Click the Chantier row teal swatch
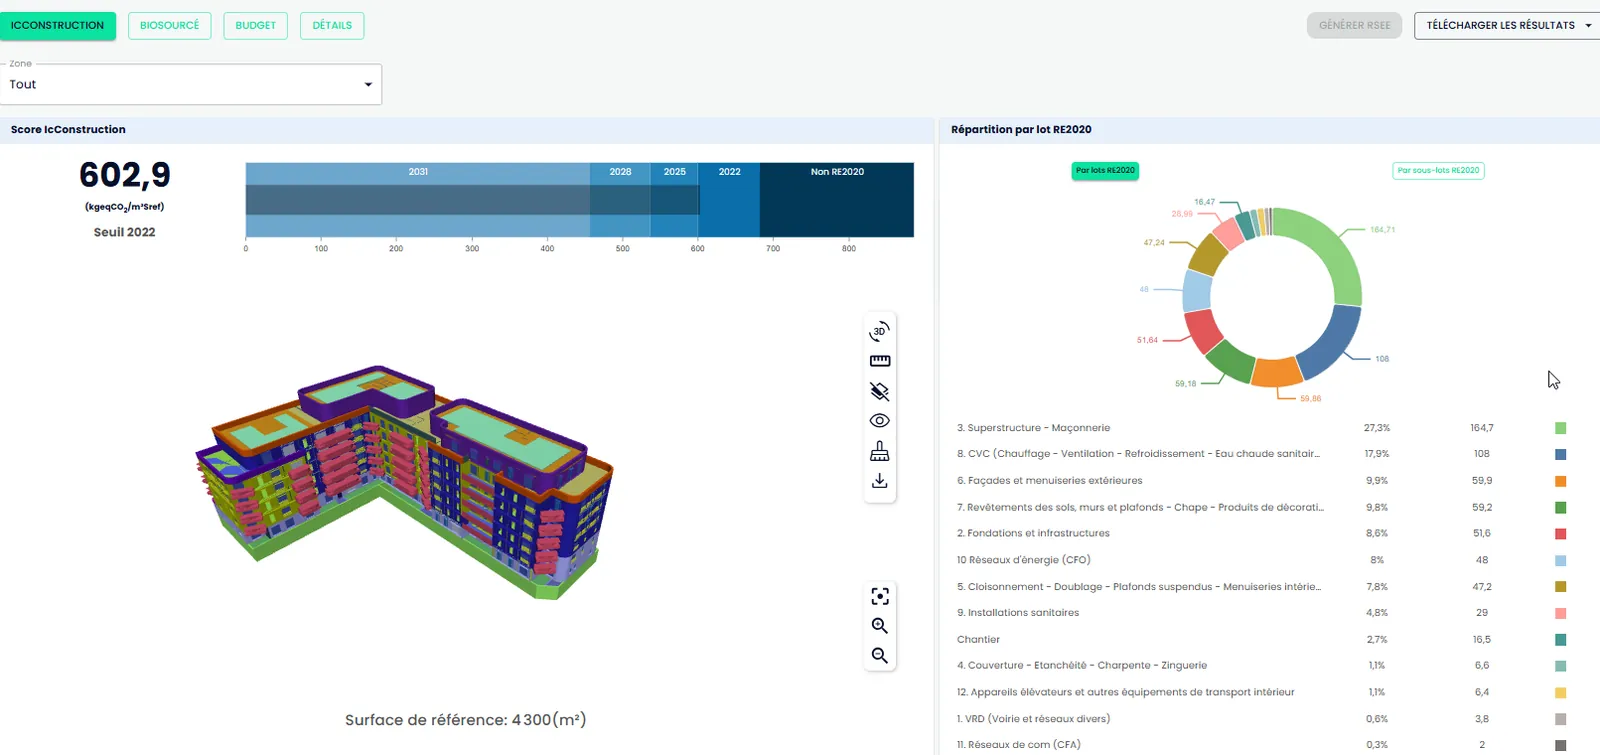The height and width of the screenshot is (755, 1600). [x=1560, y=640]
